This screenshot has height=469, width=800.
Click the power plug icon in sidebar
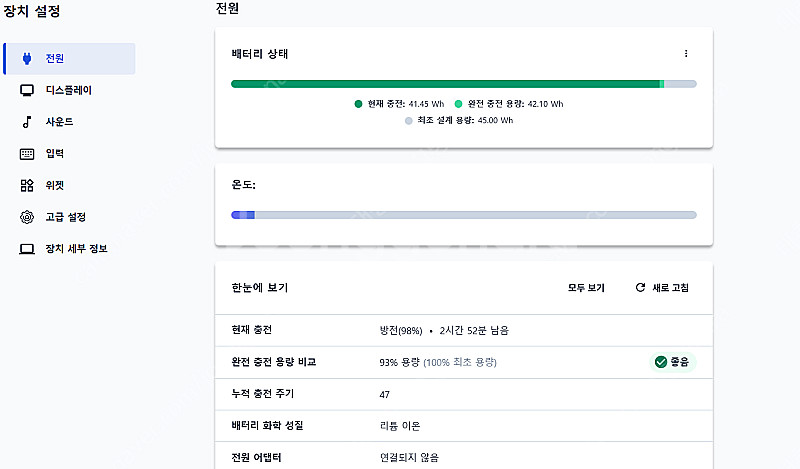[x=27, y=58]
